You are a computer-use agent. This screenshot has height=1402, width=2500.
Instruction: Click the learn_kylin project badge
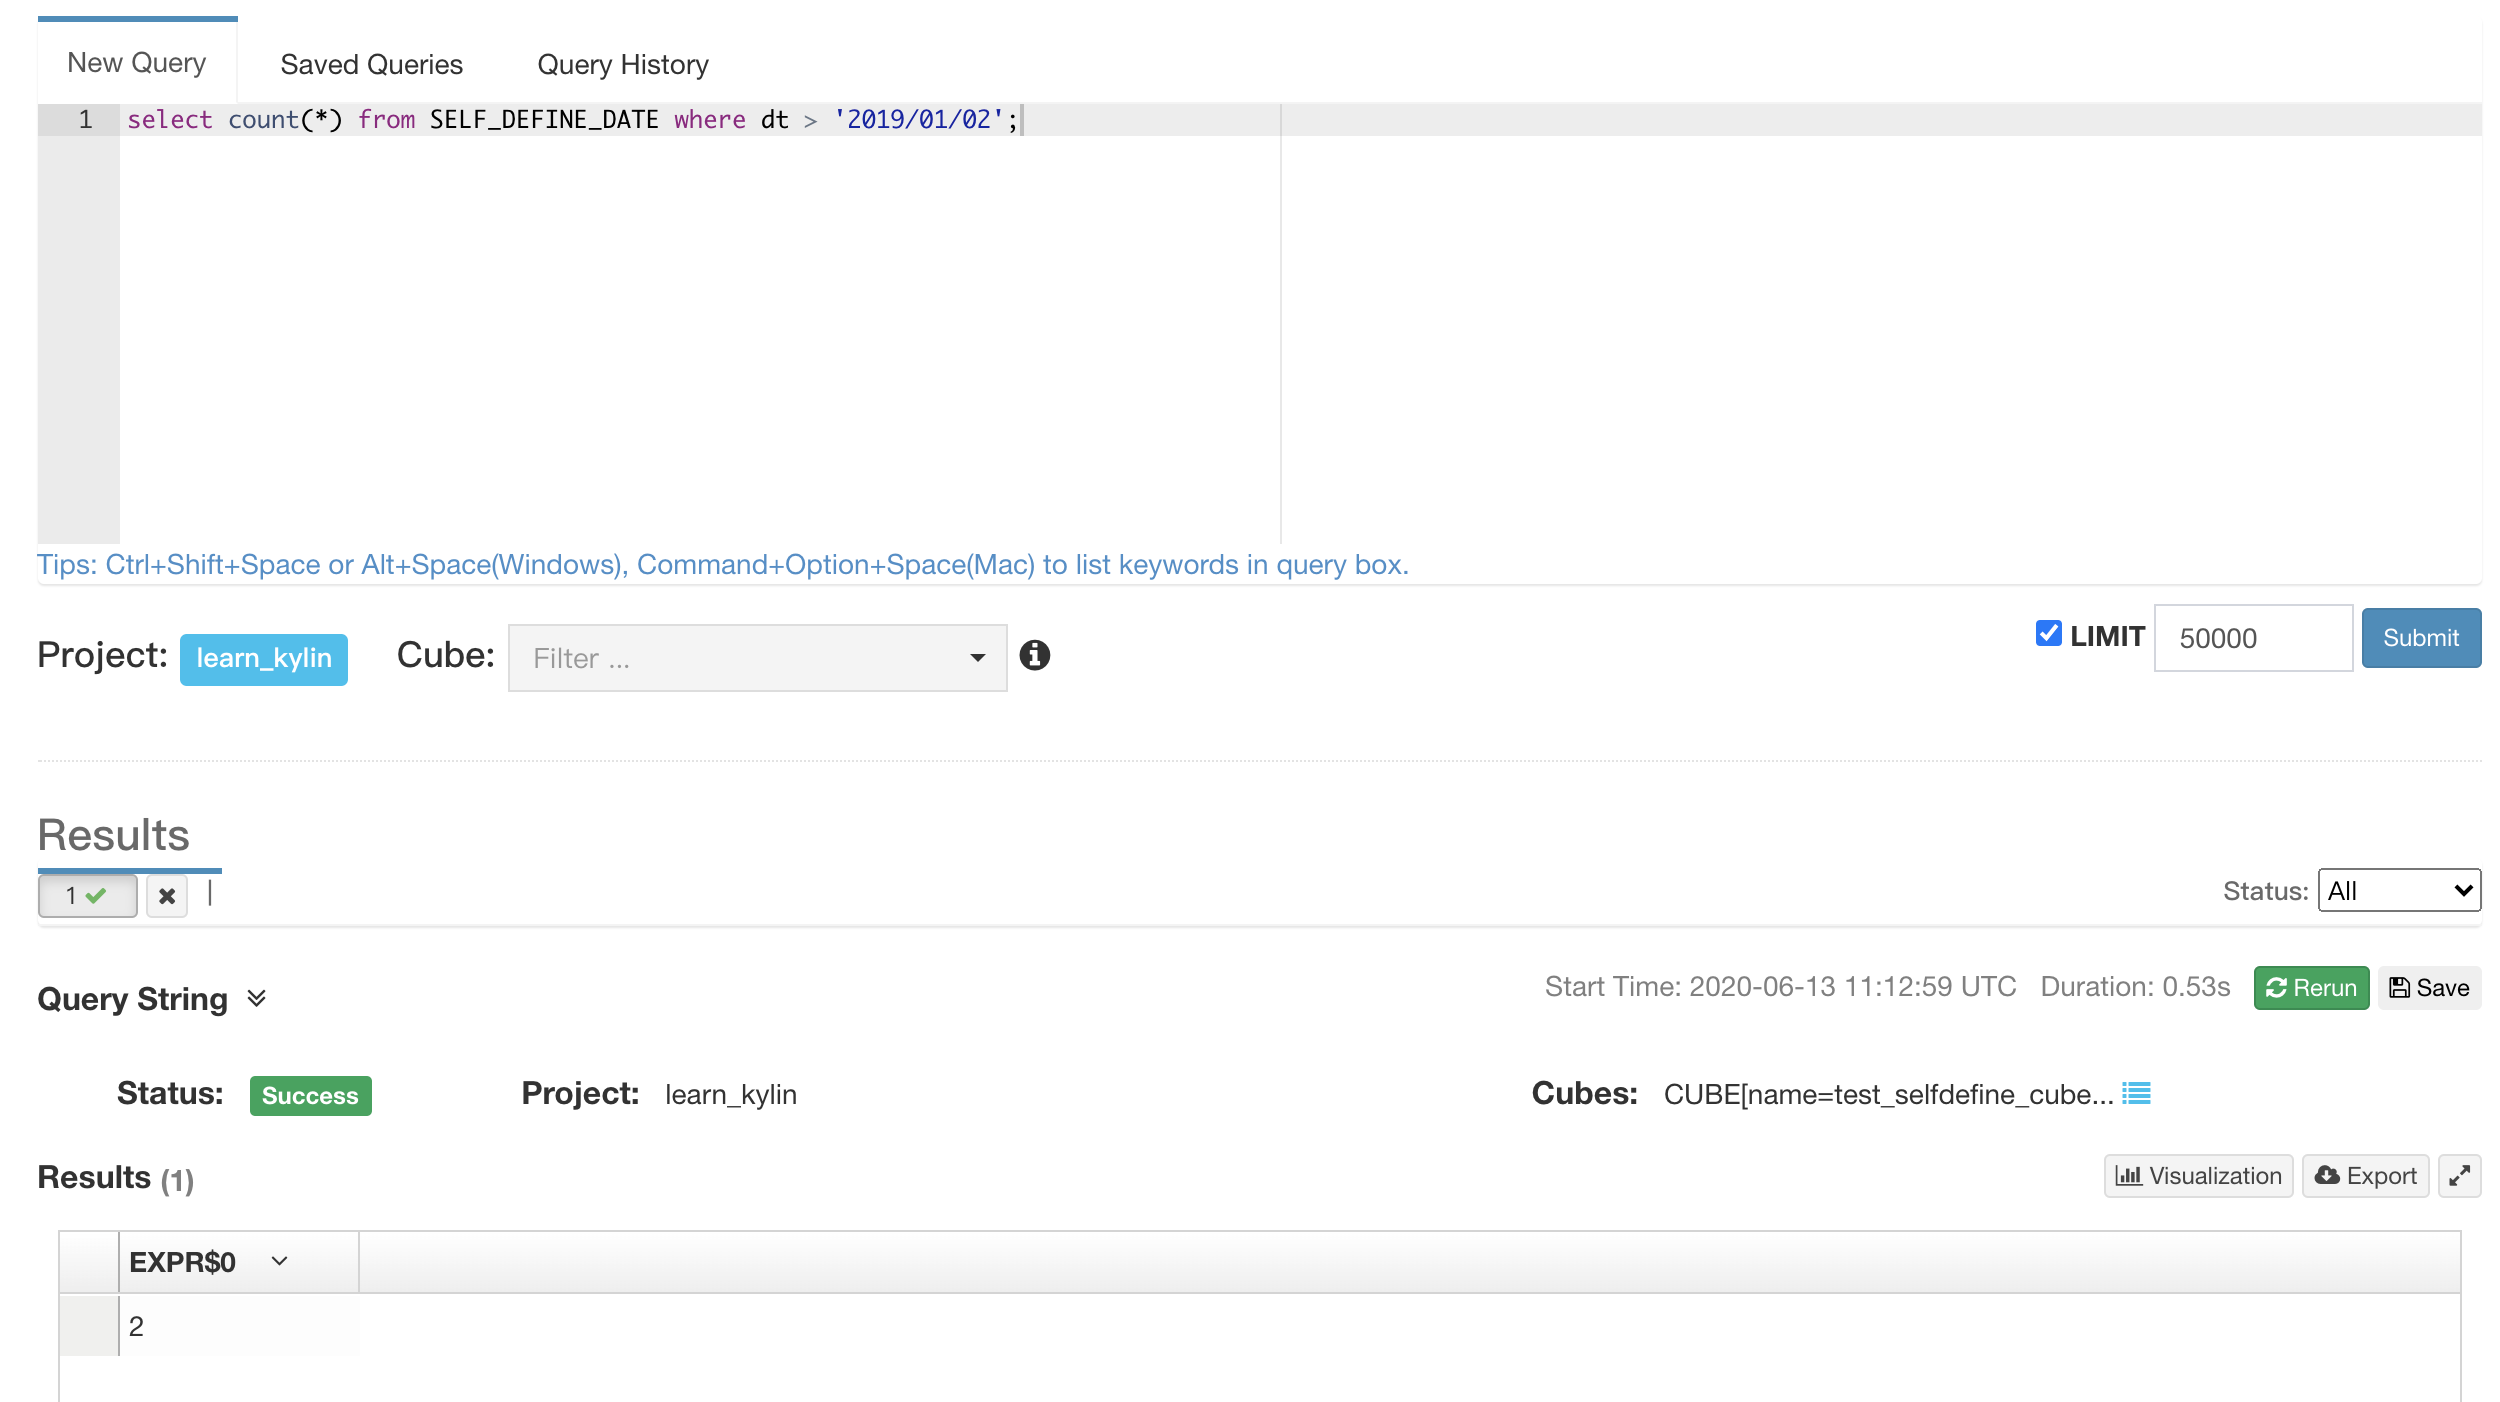[263, 658]
